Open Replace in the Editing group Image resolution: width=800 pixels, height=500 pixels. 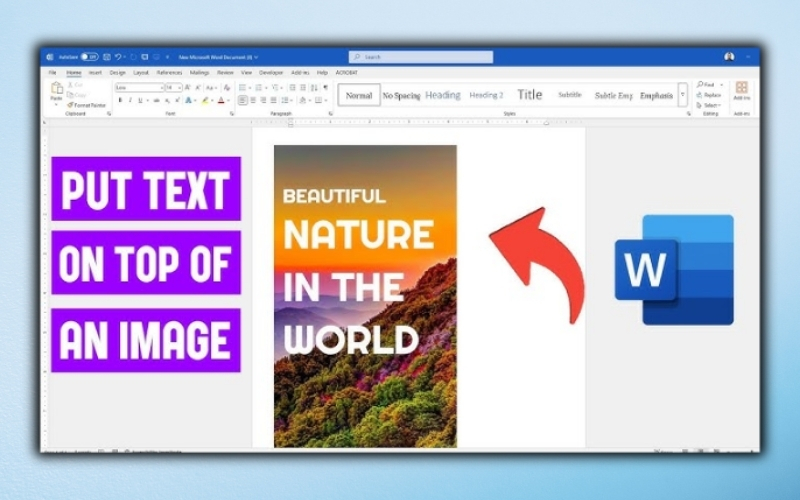(709, 95)
